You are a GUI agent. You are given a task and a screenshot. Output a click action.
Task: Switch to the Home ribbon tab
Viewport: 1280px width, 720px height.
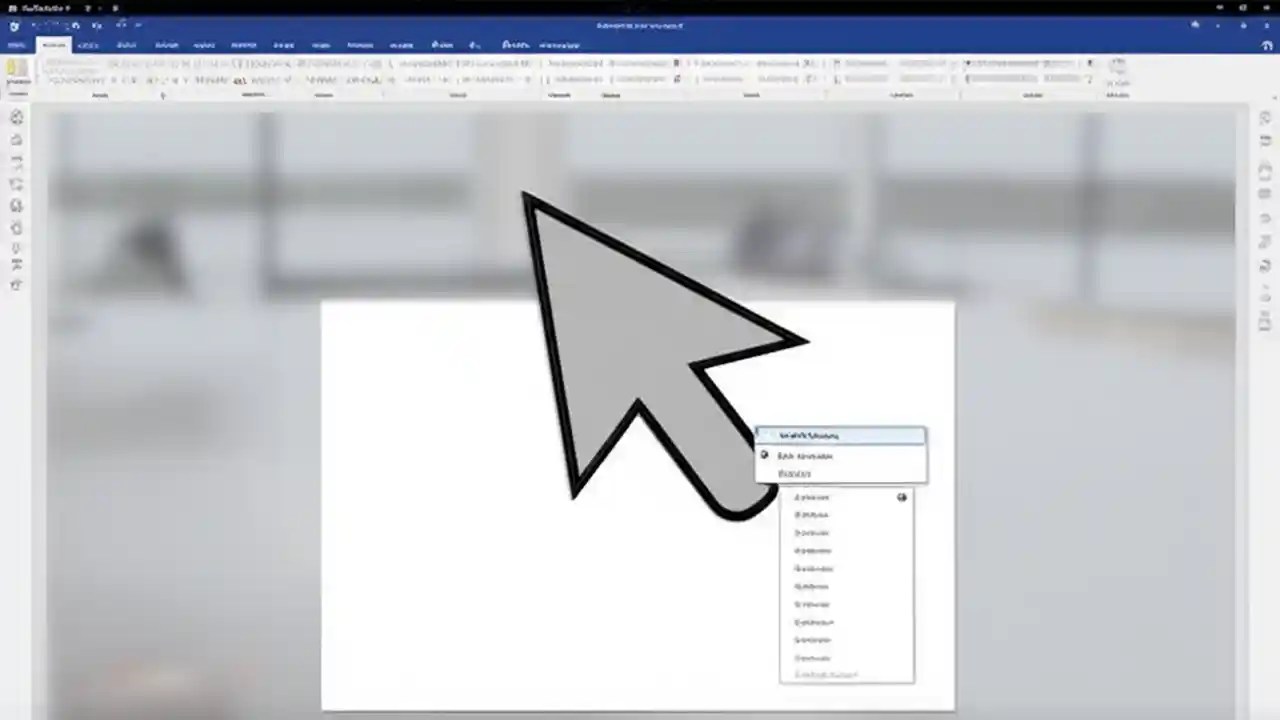coord(53,45)
